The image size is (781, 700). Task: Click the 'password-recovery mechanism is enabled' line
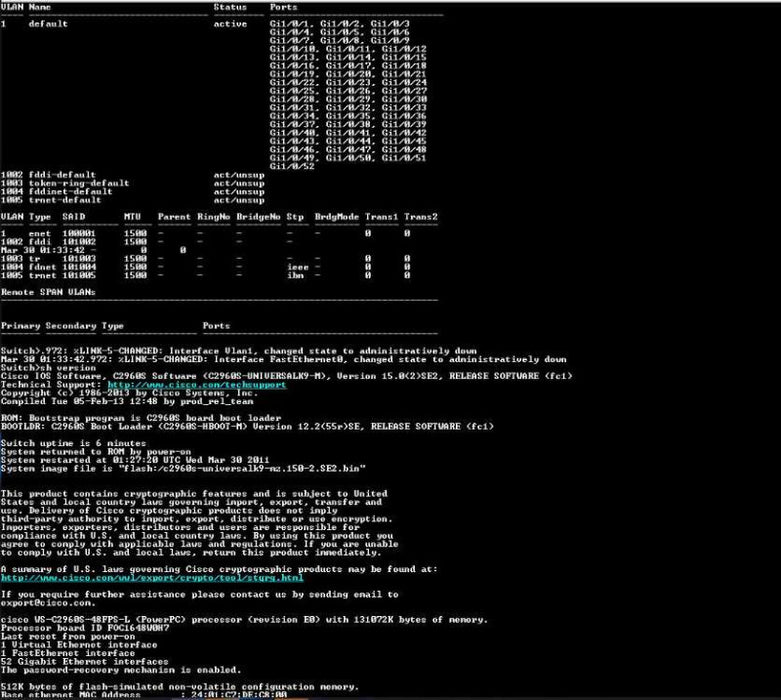(x=121, y=670)
